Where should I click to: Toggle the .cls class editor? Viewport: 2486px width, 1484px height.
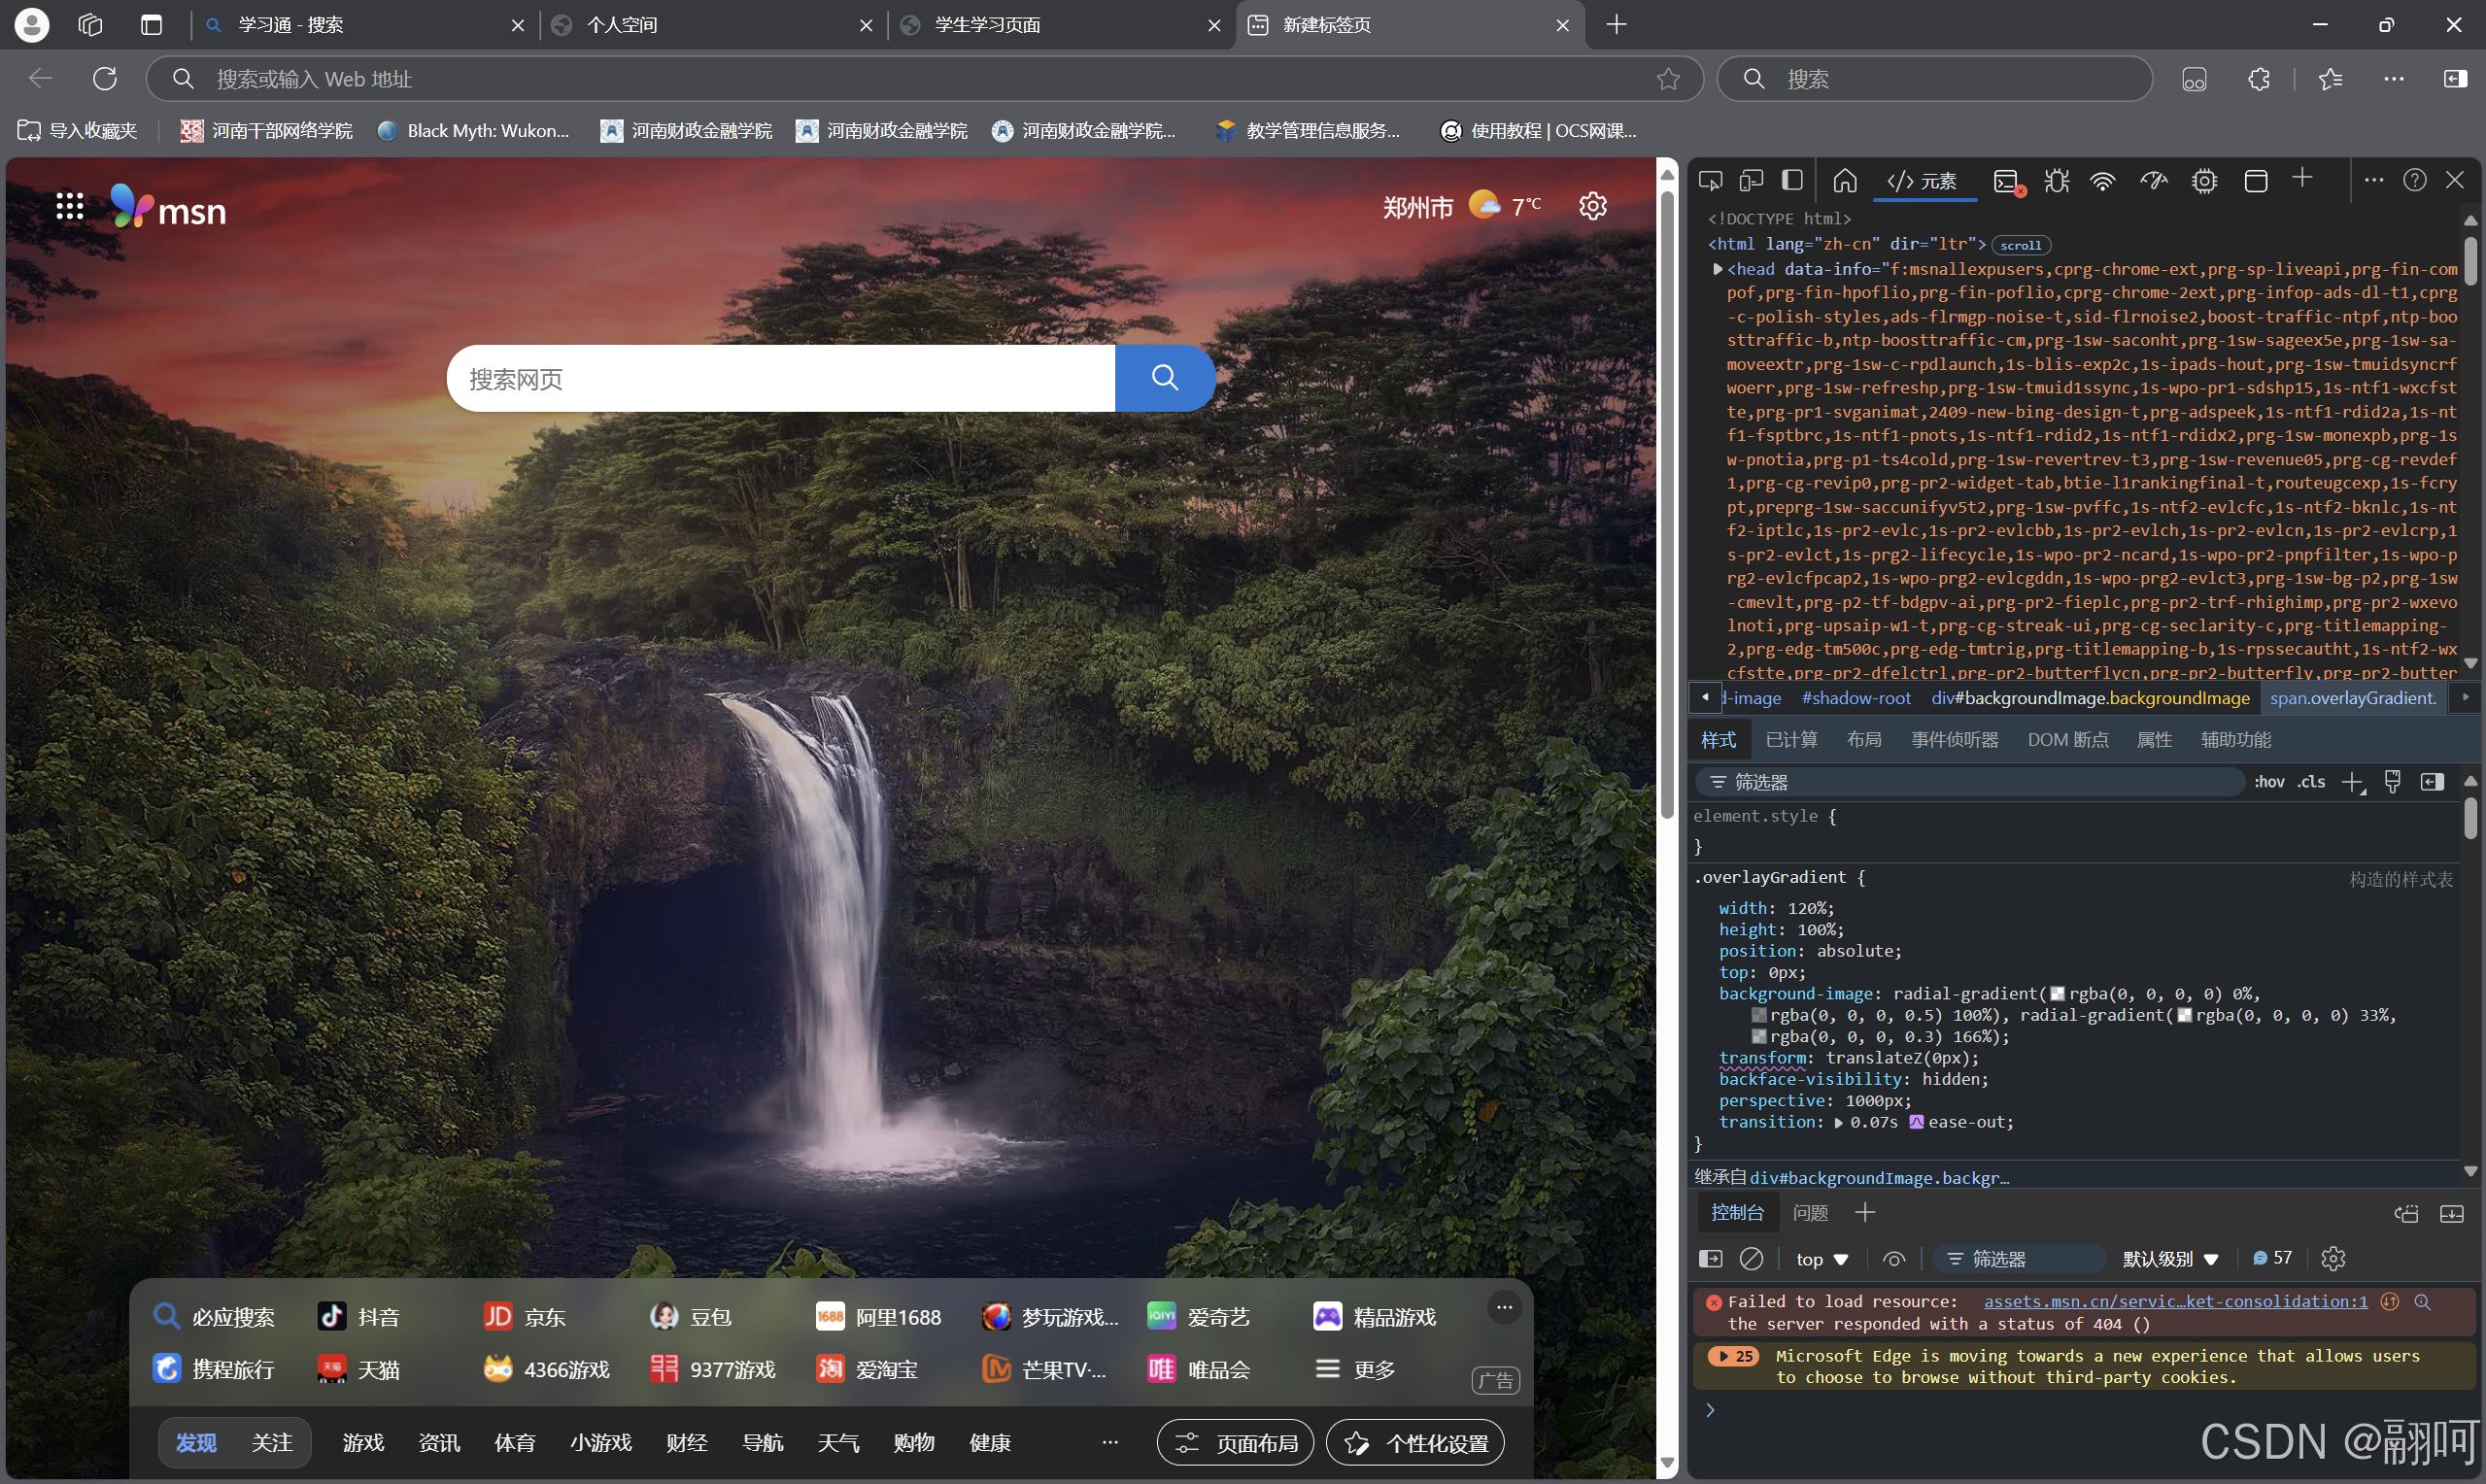click(x=2311, y=782)
